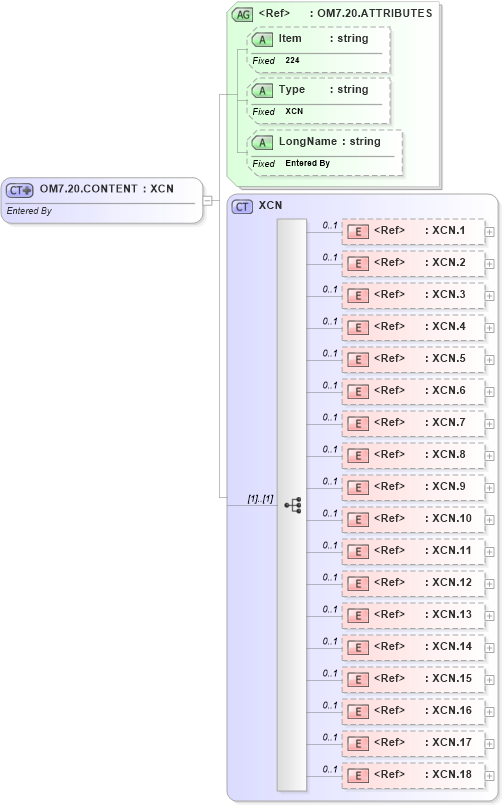Expand the XCN.5 element
The width and height of the screenshot is (502, 805).
click(x=489, y=360)
